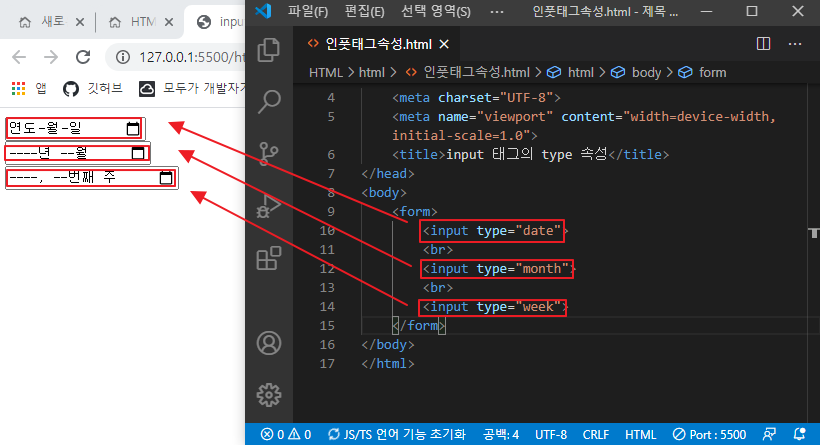Screen dimensions: 820x445
Task: Click line number 17 in gutter
Action: [x=327, y=363]
